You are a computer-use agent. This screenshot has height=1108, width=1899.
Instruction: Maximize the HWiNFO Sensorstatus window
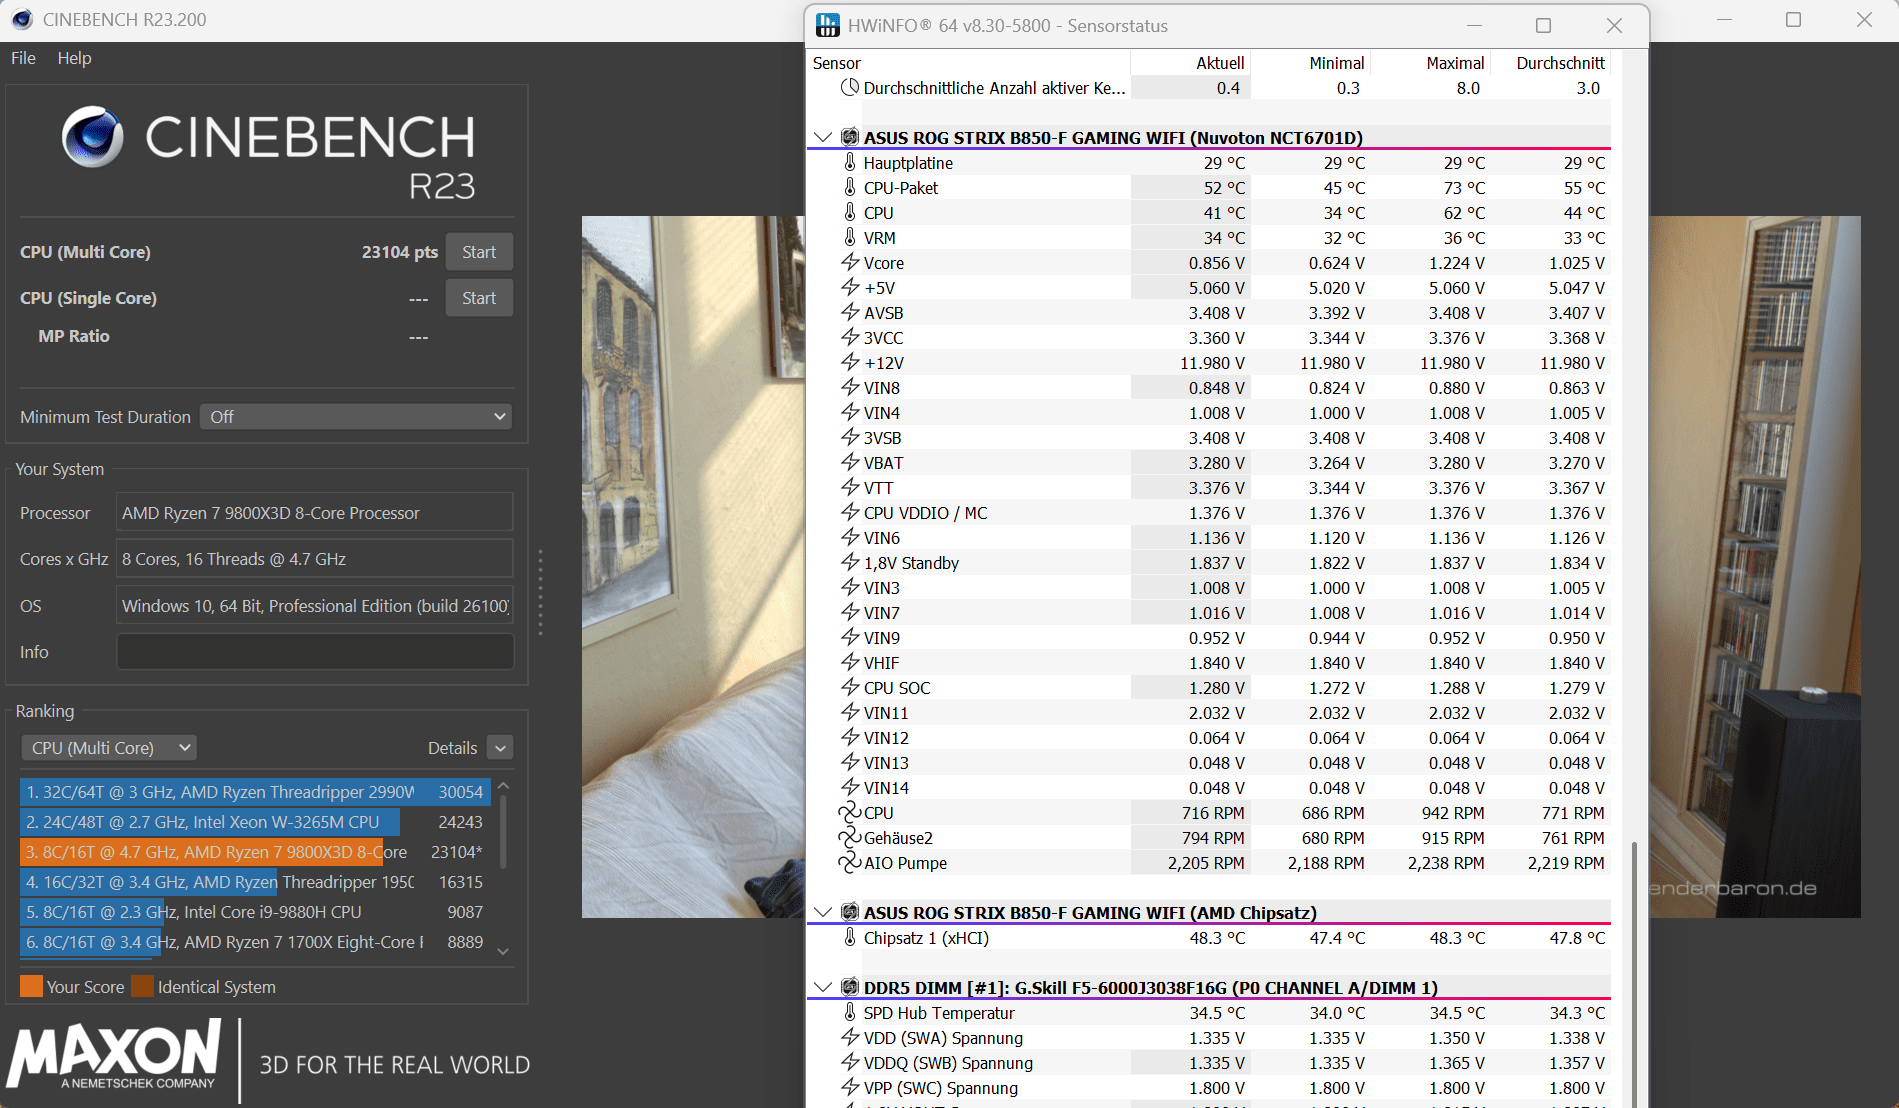(1543, 25)
